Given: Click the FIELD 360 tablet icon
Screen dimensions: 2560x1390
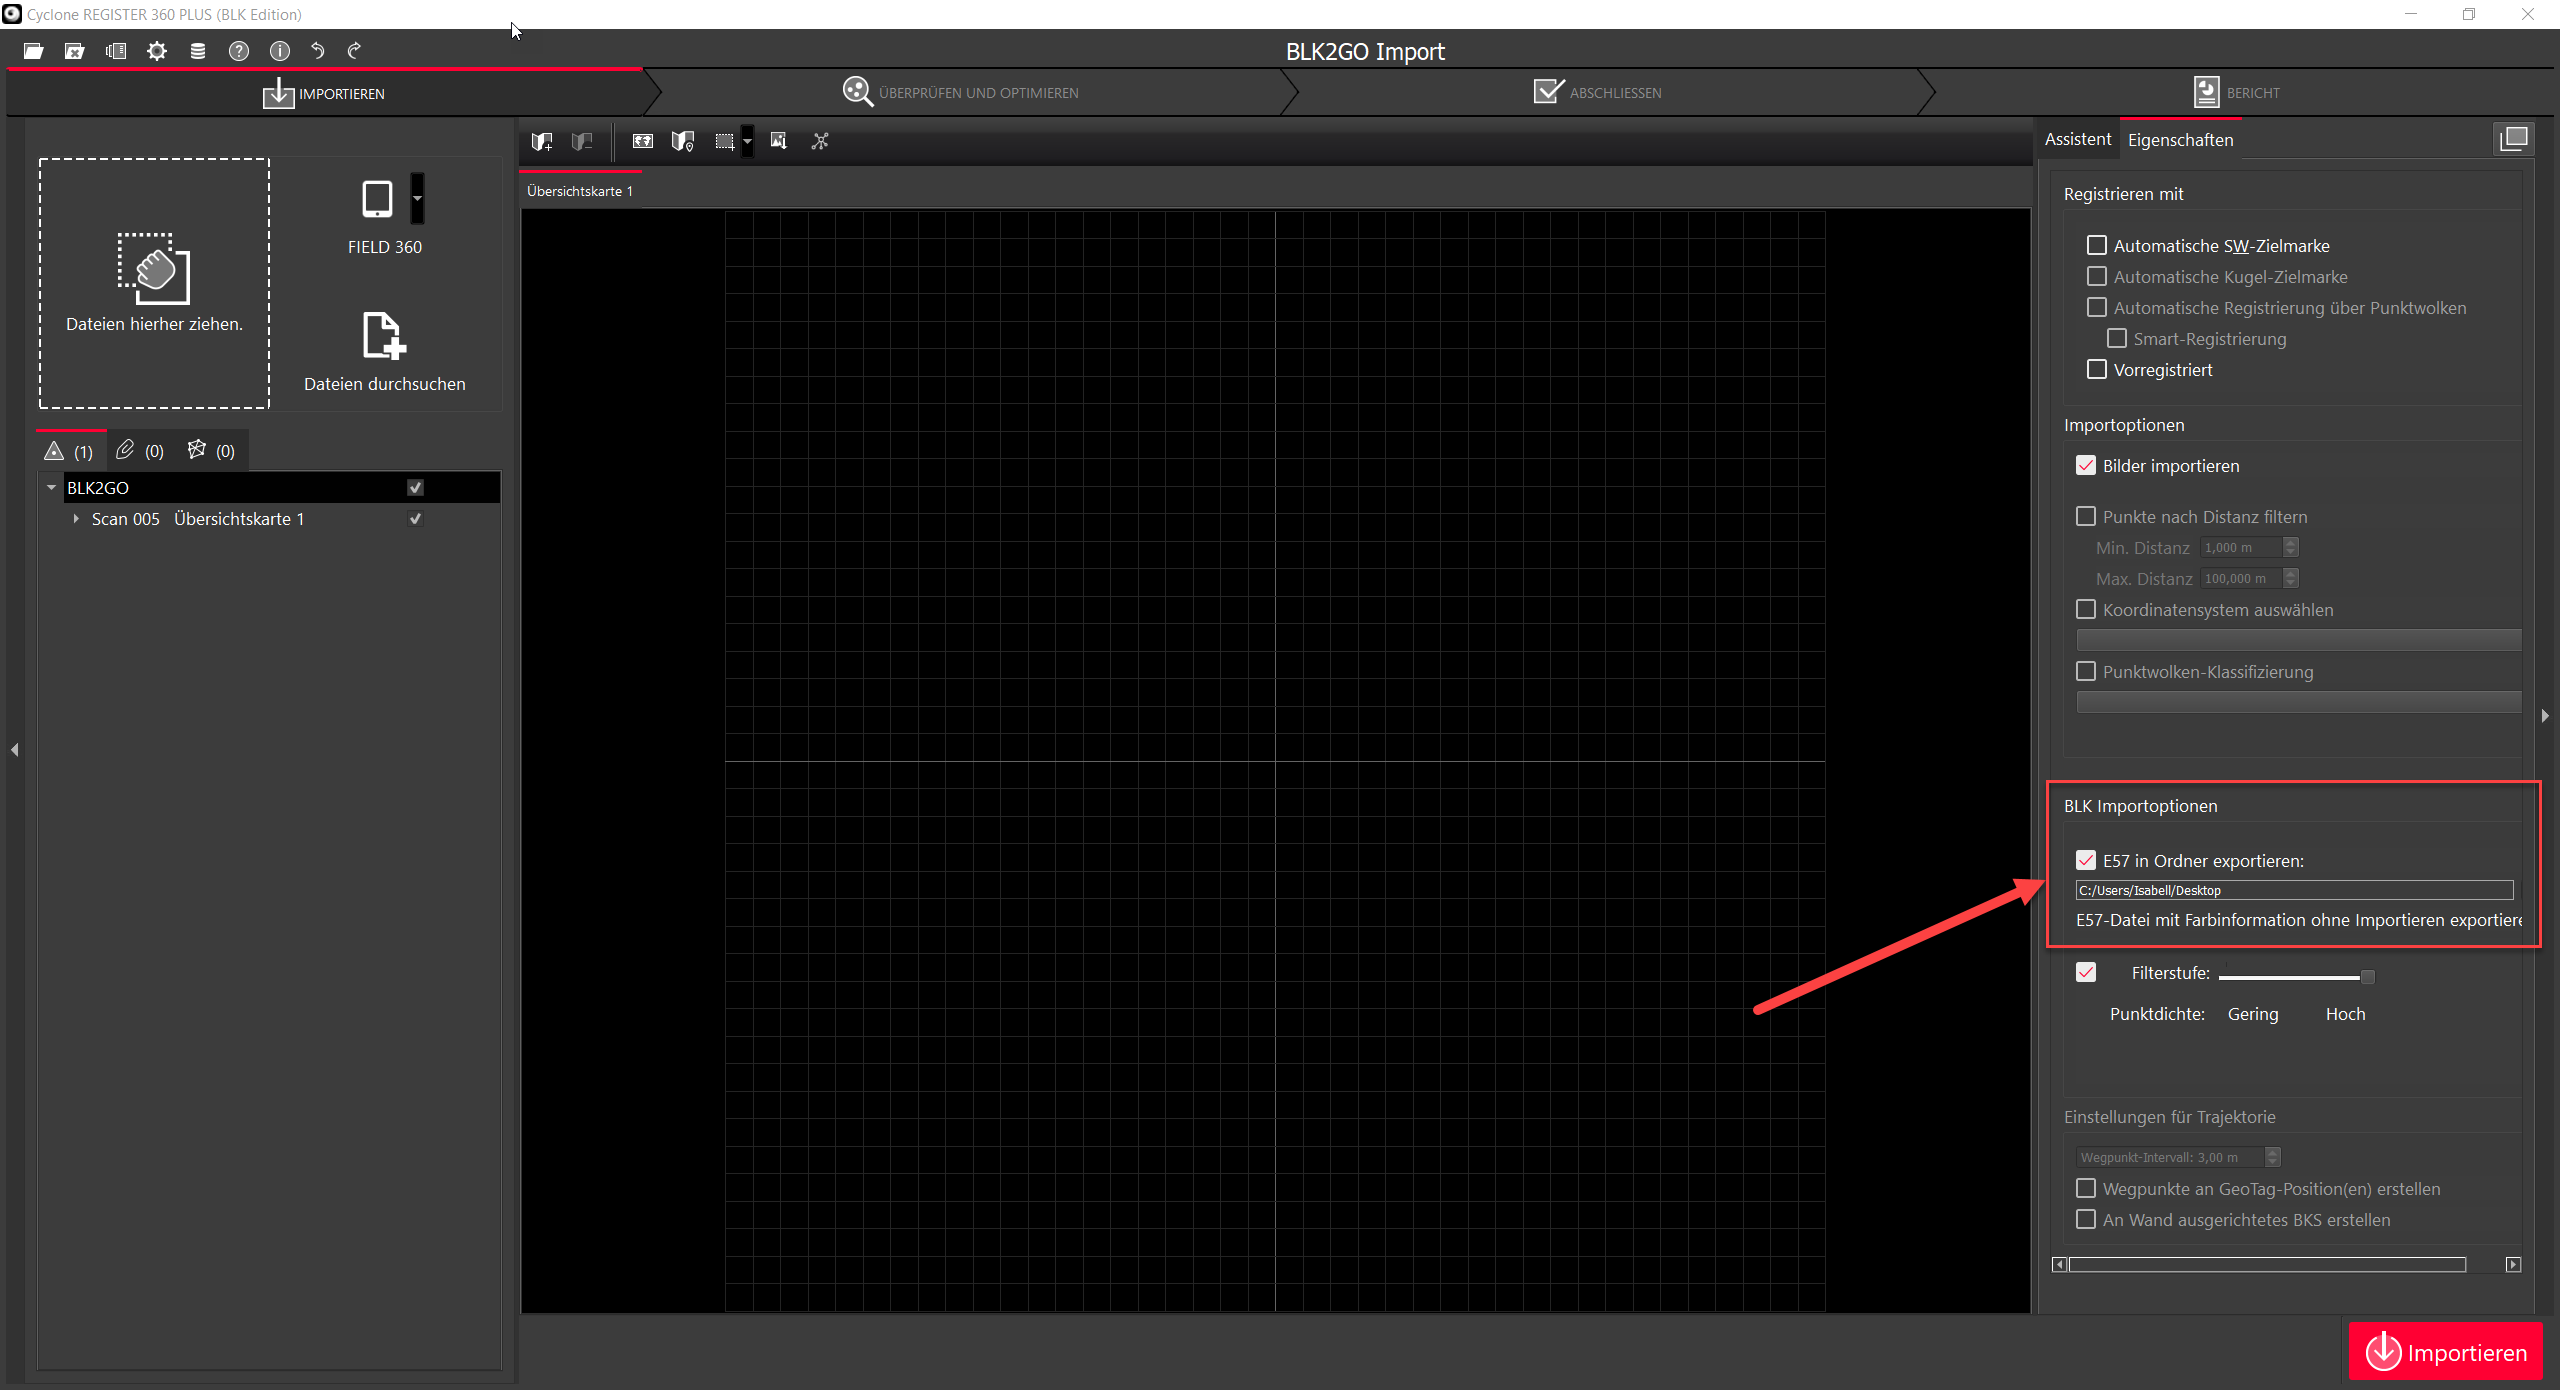Looking at the screenshot, I should tap(377, 199).
